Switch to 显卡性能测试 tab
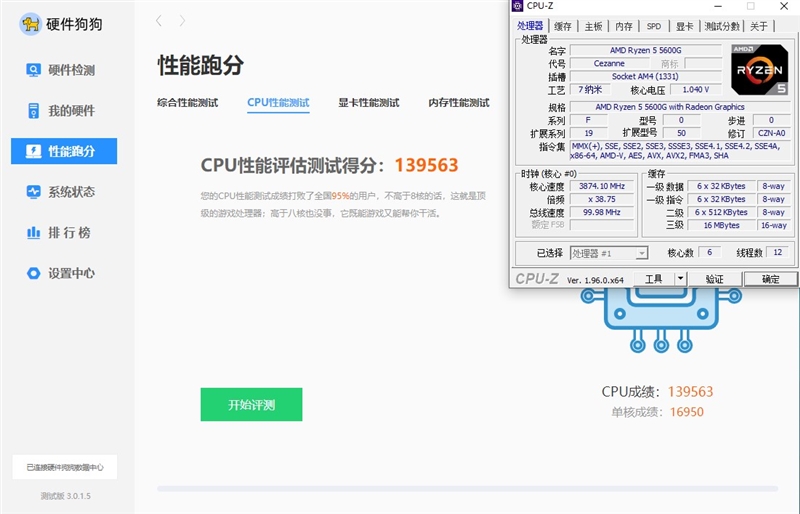Viewport: 800px width, 514px height. 368,103
